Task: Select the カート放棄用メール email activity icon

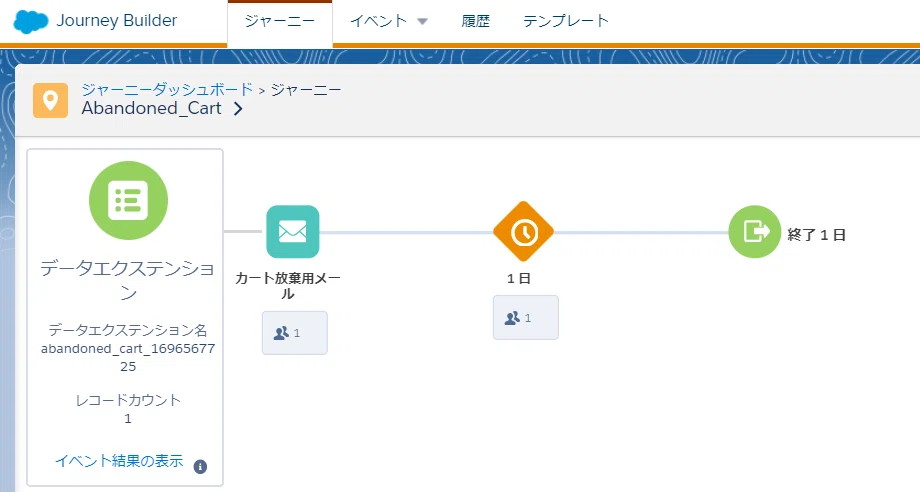Action: click(293, 232)
